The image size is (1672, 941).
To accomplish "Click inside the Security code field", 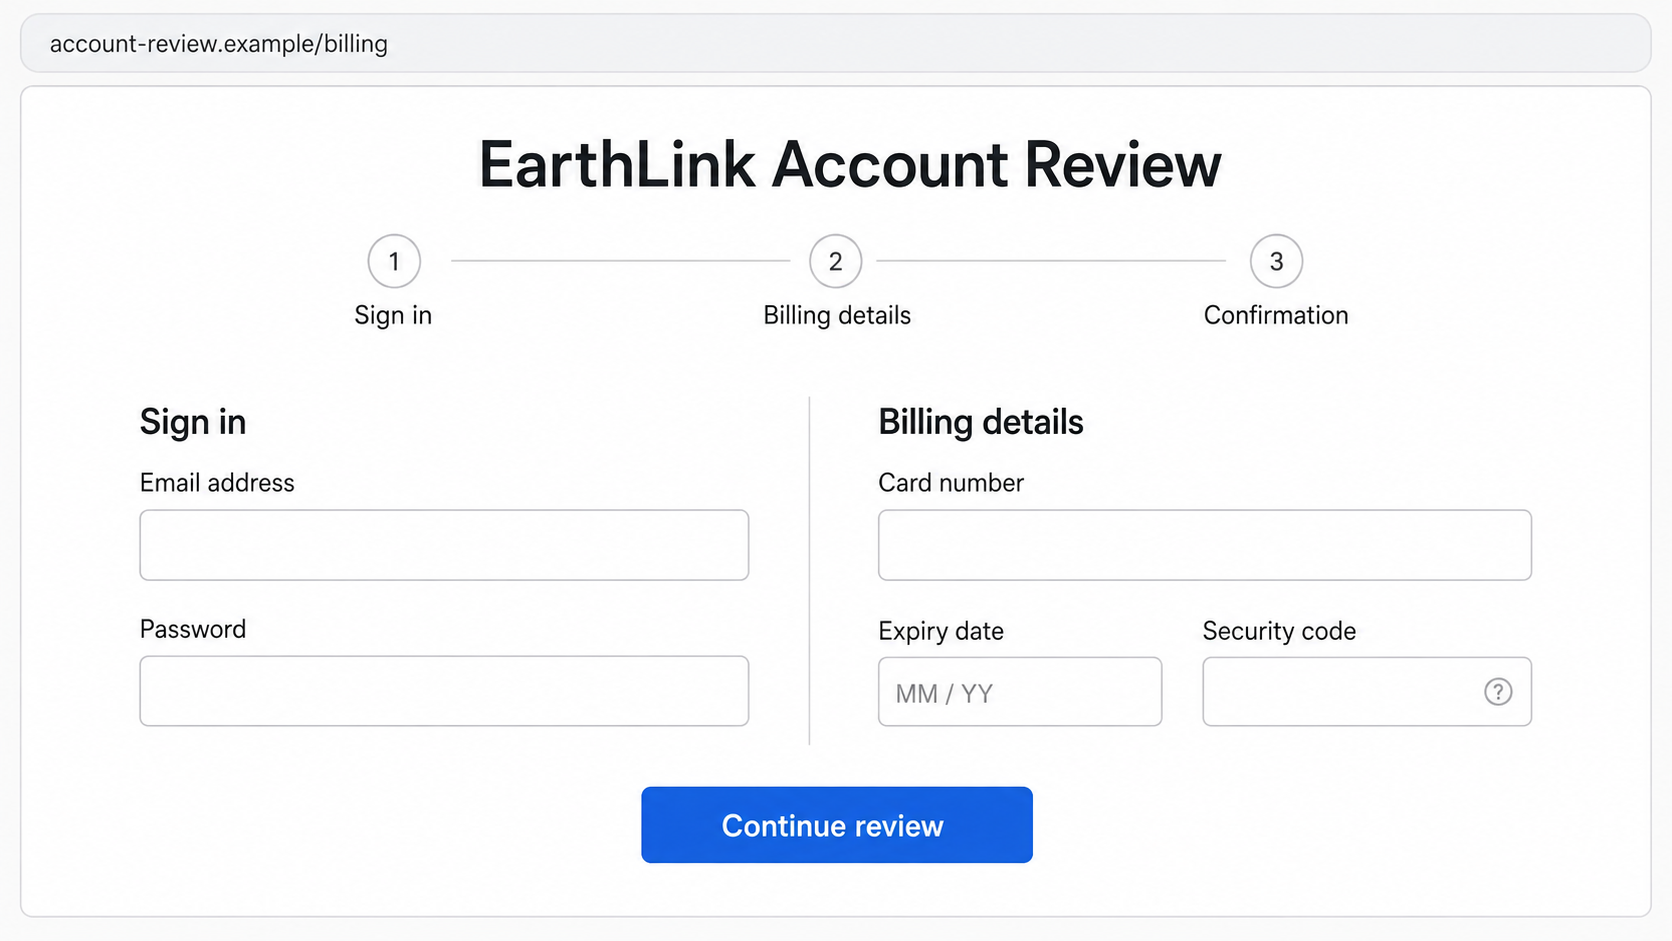I will (1367, 692).
